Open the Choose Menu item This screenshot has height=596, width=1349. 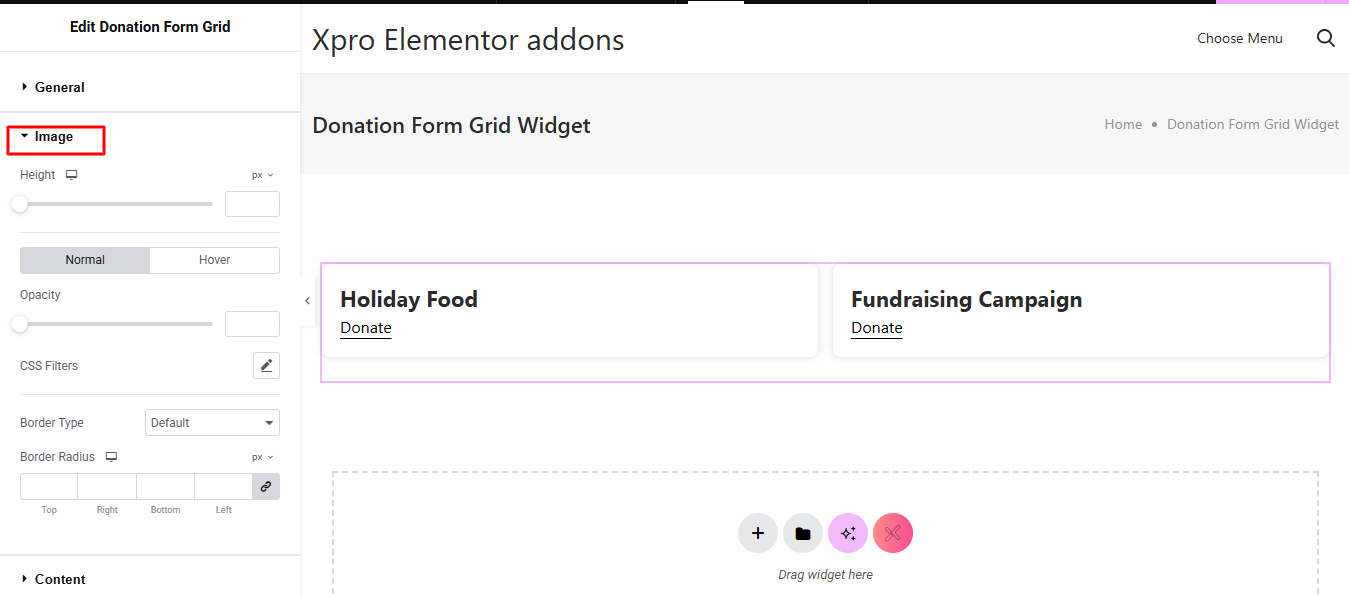[1239, 38]
